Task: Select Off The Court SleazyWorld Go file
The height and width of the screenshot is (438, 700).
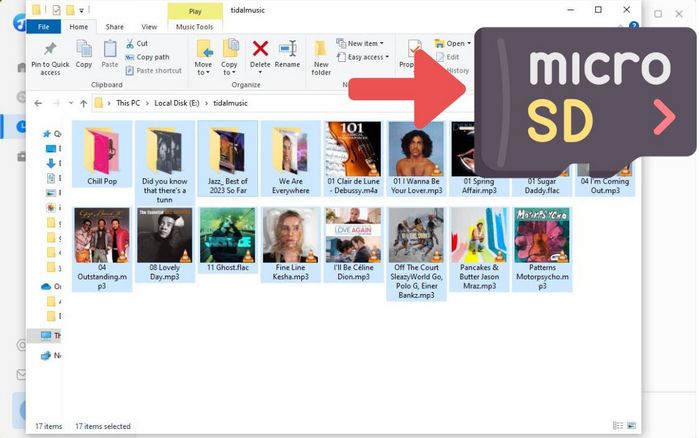Action: (x=417, y=254)
